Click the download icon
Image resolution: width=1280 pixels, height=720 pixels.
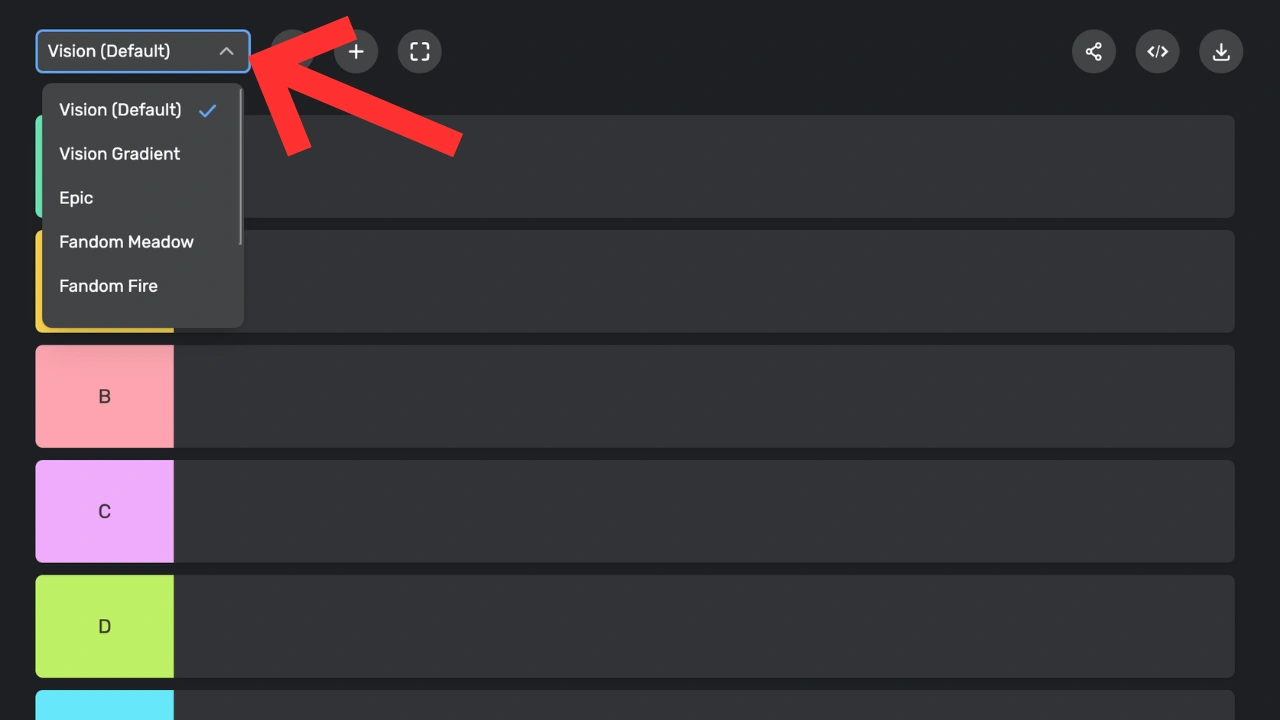(x=1221, y=51)
